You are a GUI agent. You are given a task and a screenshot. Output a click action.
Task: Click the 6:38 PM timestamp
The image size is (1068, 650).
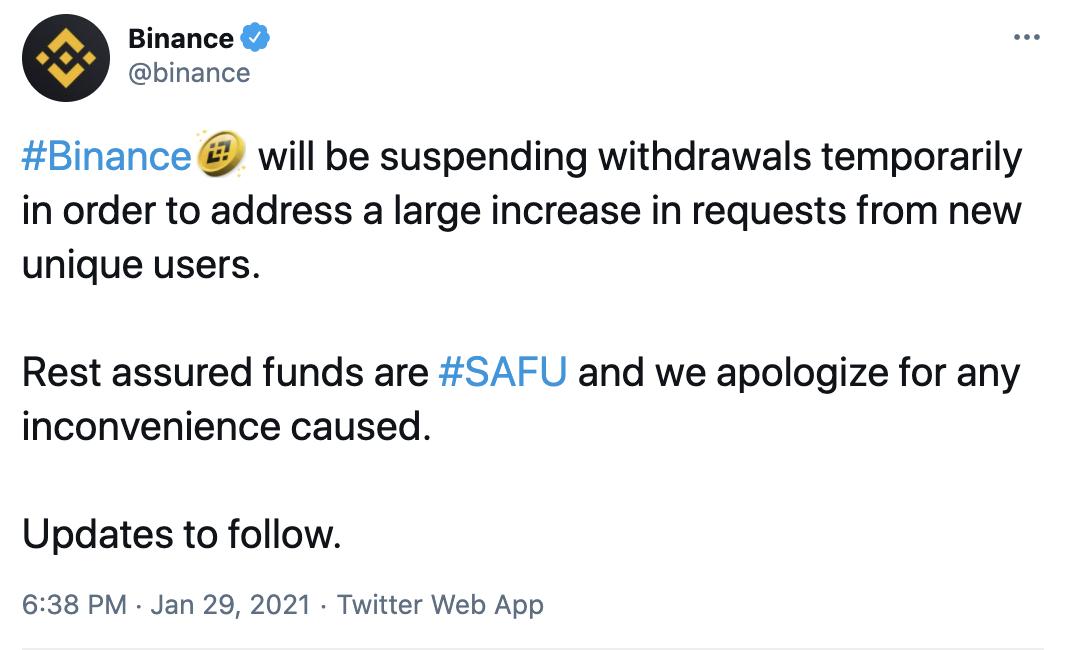coord(74,605)
